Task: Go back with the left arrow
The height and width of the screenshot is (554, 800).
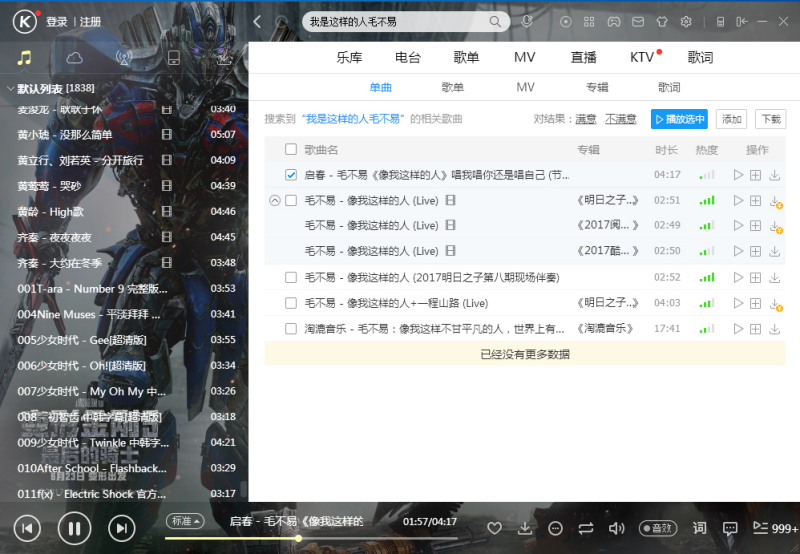Action: (x=257, y=21)
